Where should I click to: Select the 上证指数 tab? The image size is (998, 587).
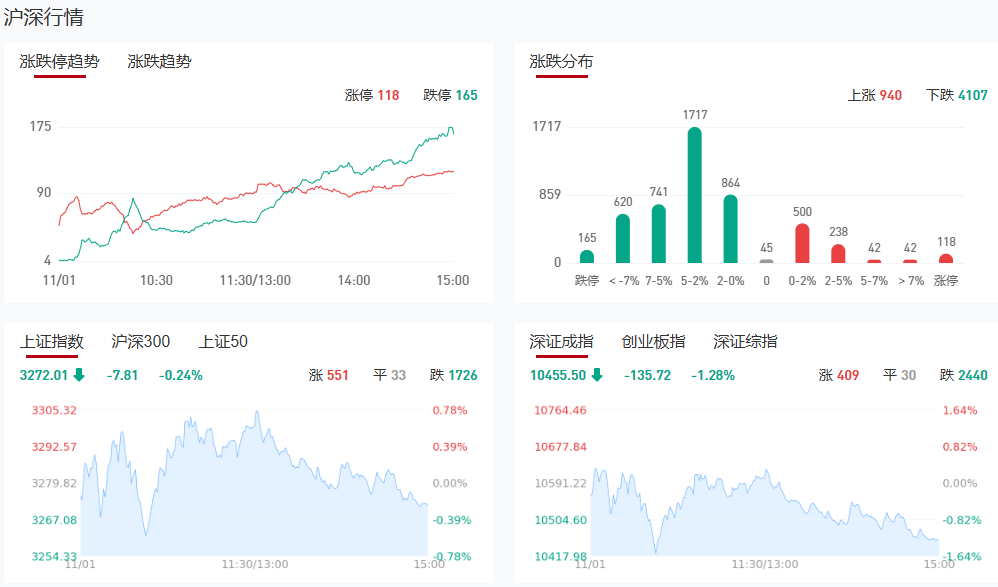pyautogui.click(x=51, y=342)
